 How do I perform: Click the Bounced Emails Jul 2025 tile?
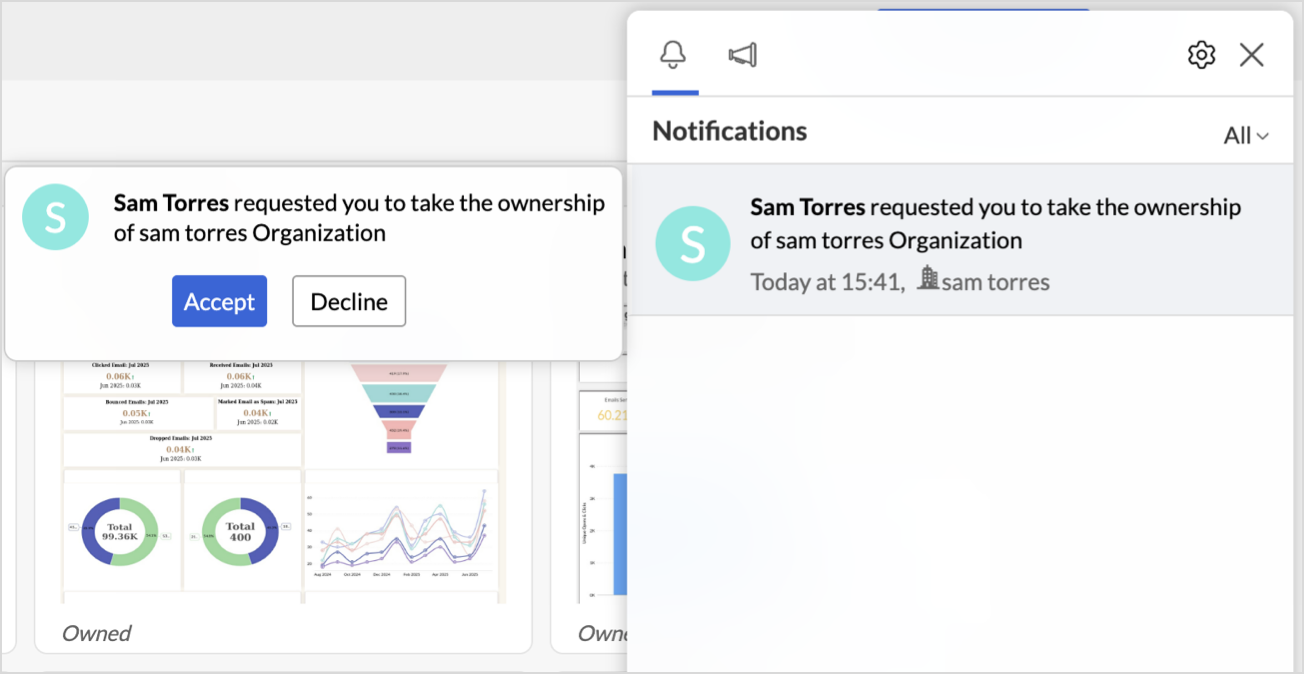[137, 412]
